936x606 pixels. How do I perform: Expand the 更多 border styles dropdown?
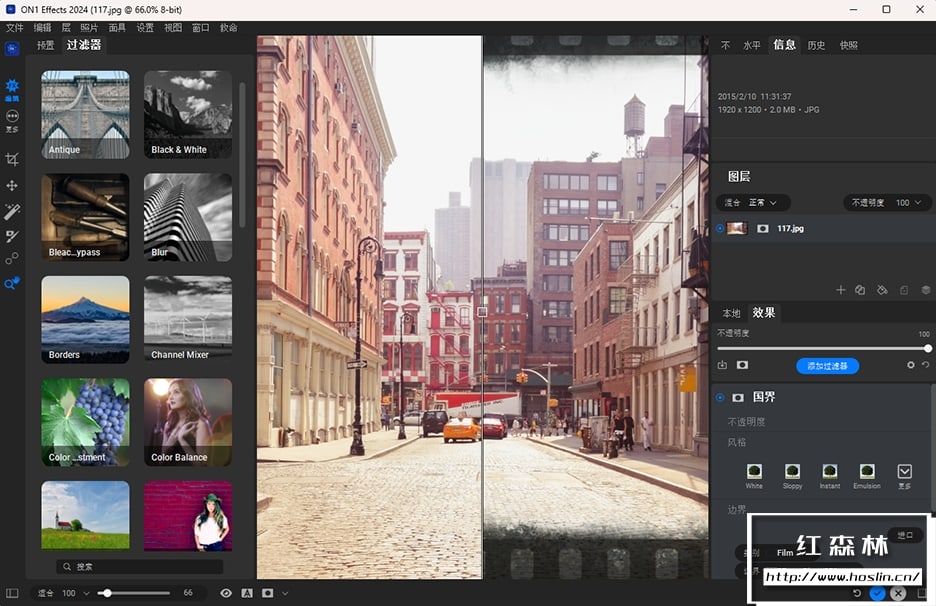click(904, 471)
